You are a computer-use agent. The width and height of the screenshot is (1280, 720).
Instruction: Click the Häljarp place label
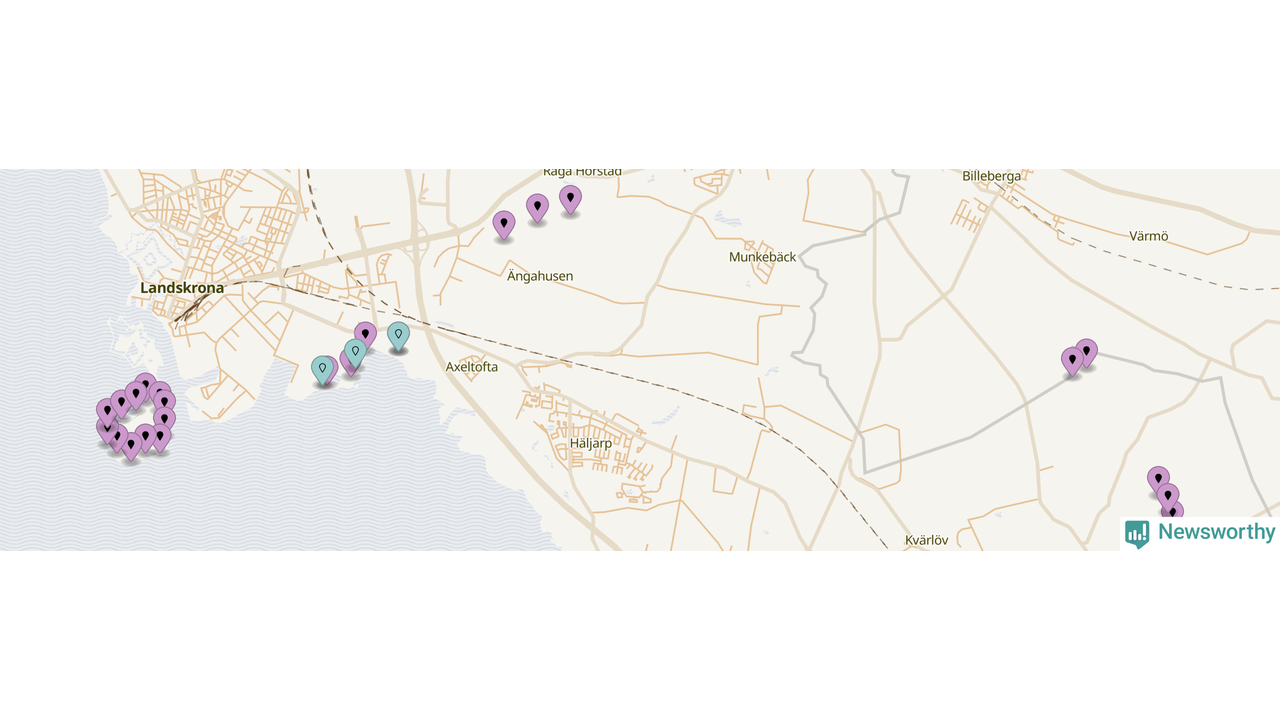click(590, 443)
